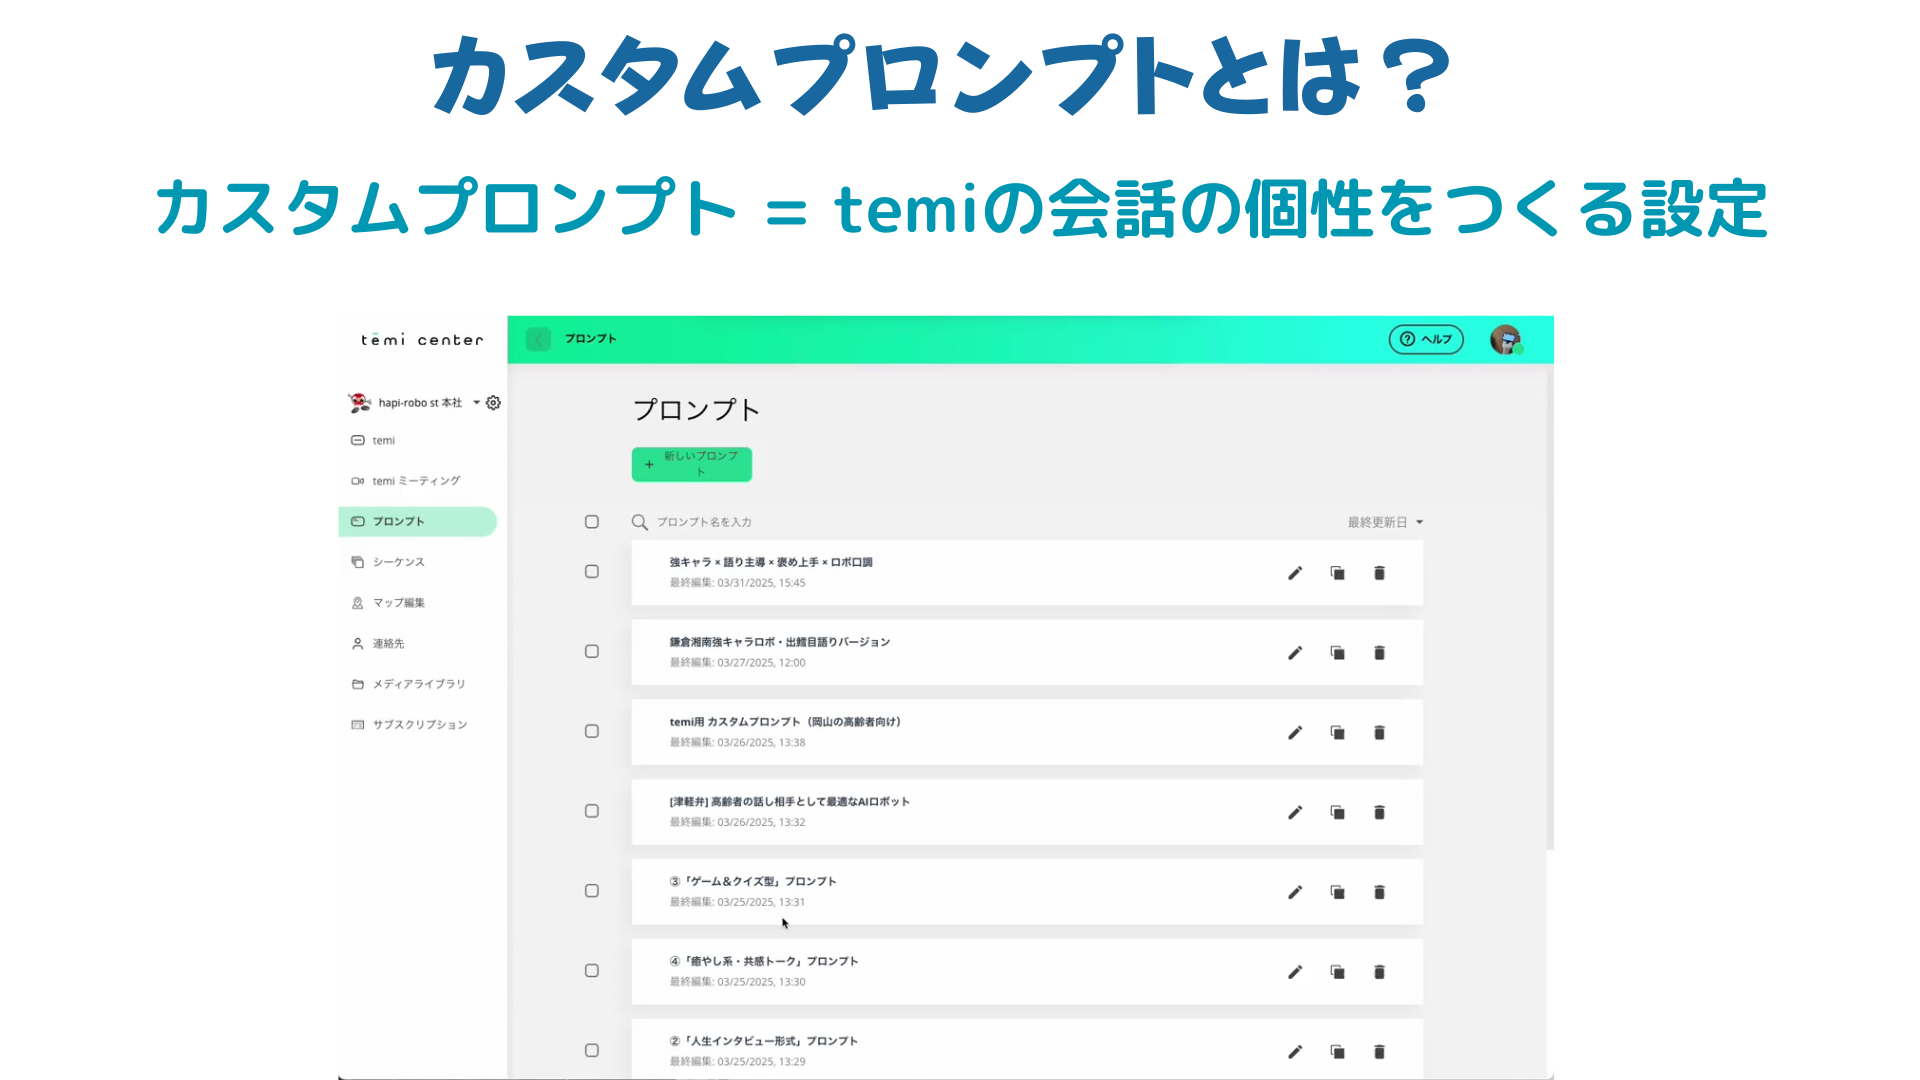Focus the プロンプト名を入力 search field
The width and height of the screenshot is (1920, 1080).
coord(704,522)
